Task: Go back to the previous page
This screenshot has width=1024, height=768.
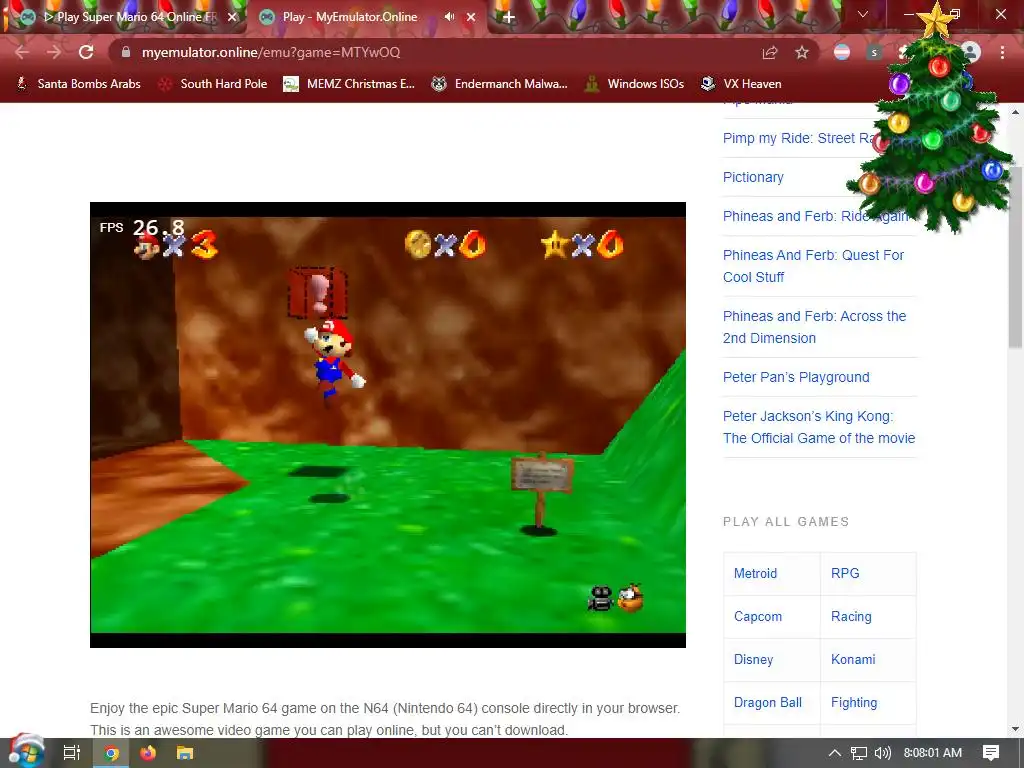Action: 22,52
